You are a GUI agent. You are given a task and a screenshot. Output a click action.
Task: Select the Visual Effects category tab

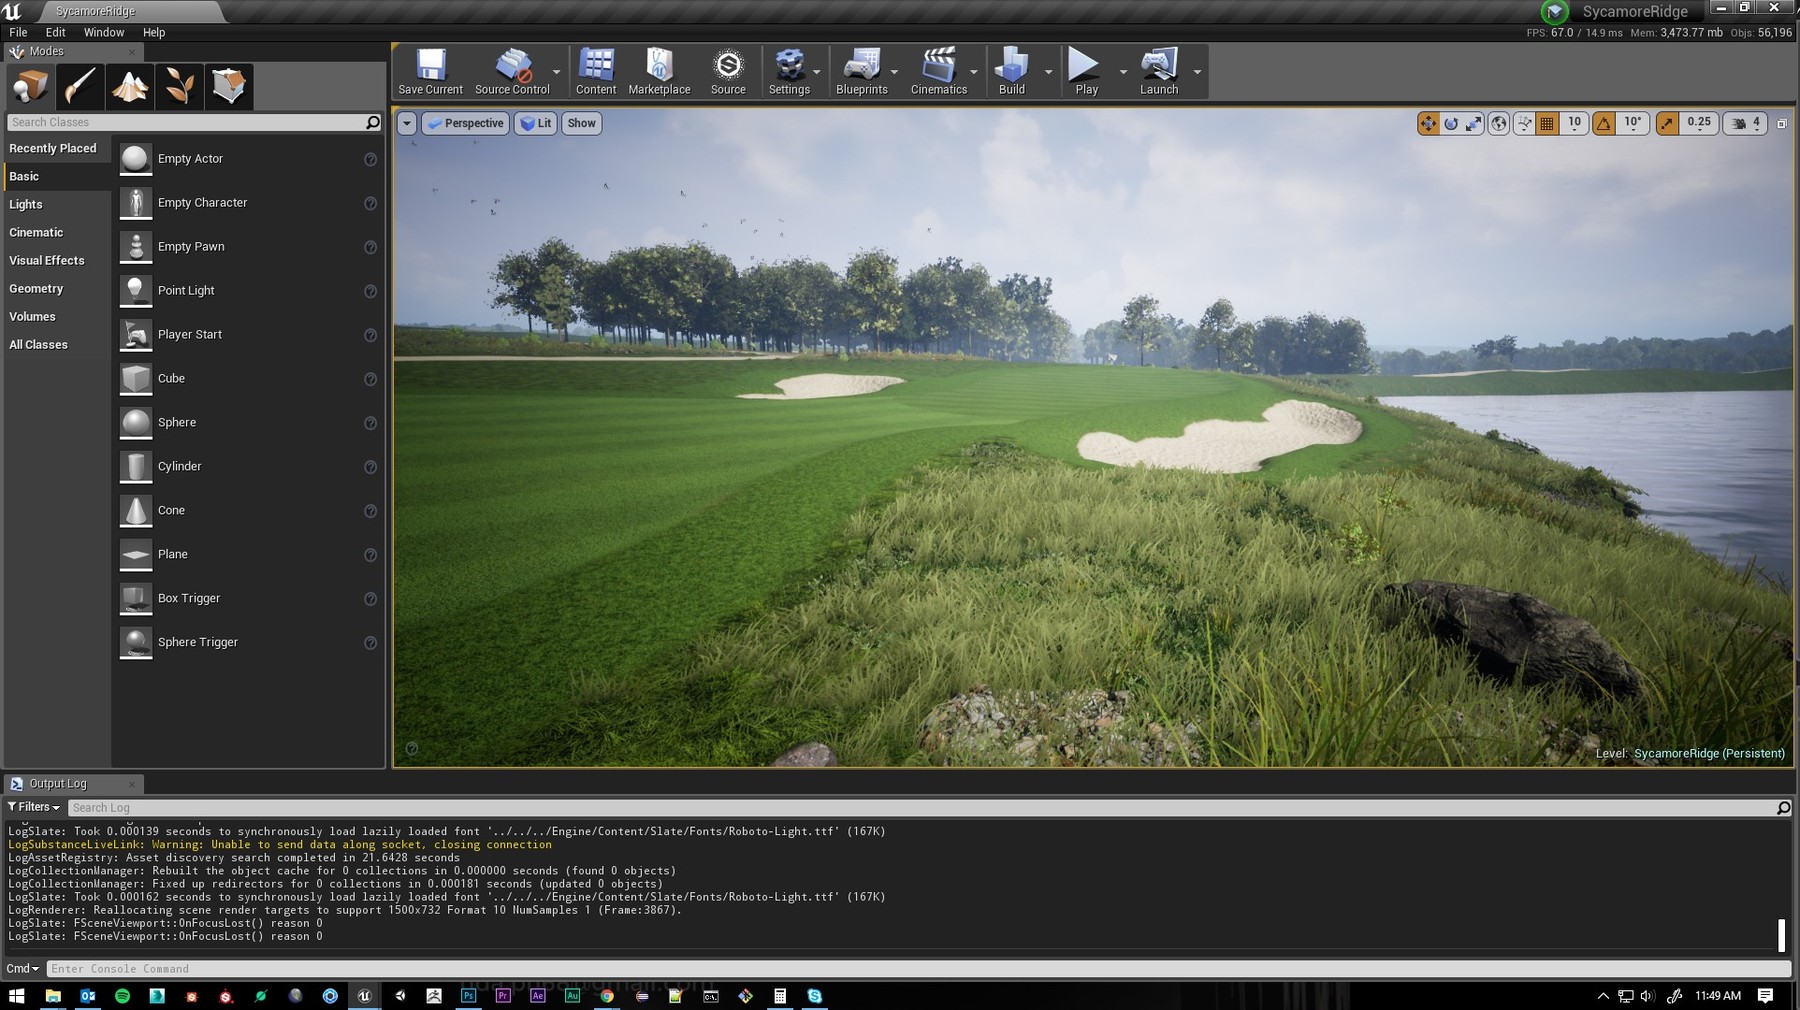point(57,260)
